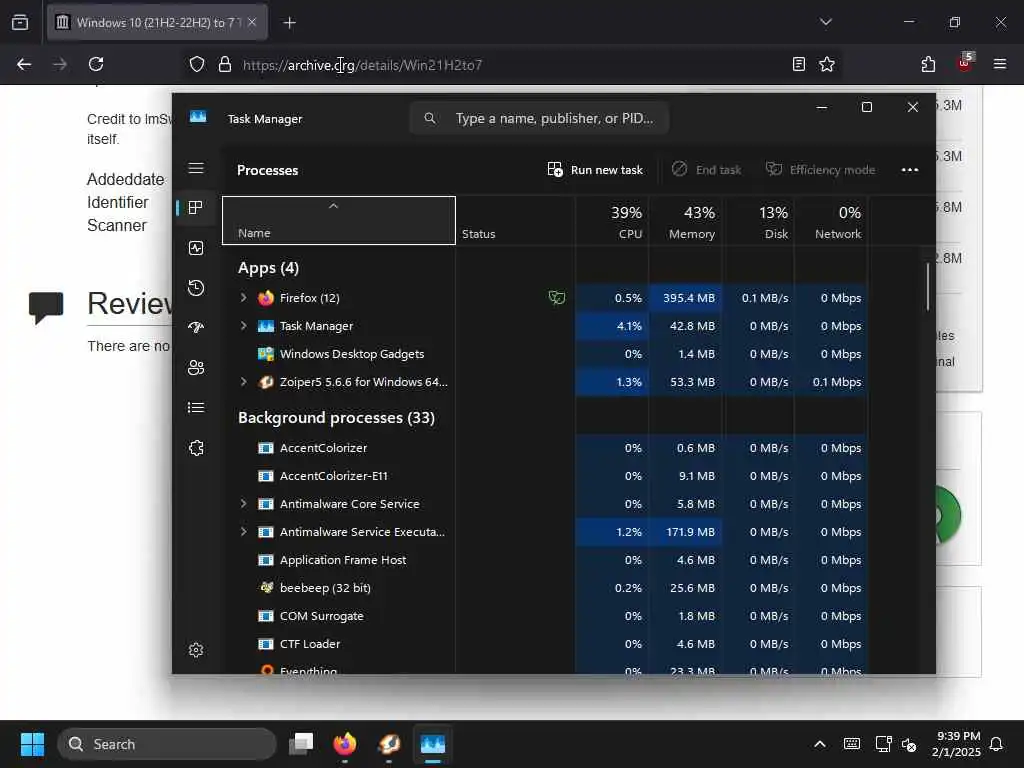Select Application Frame Host process
This screenshot has width=1024, height=768.
pos(545,560)
